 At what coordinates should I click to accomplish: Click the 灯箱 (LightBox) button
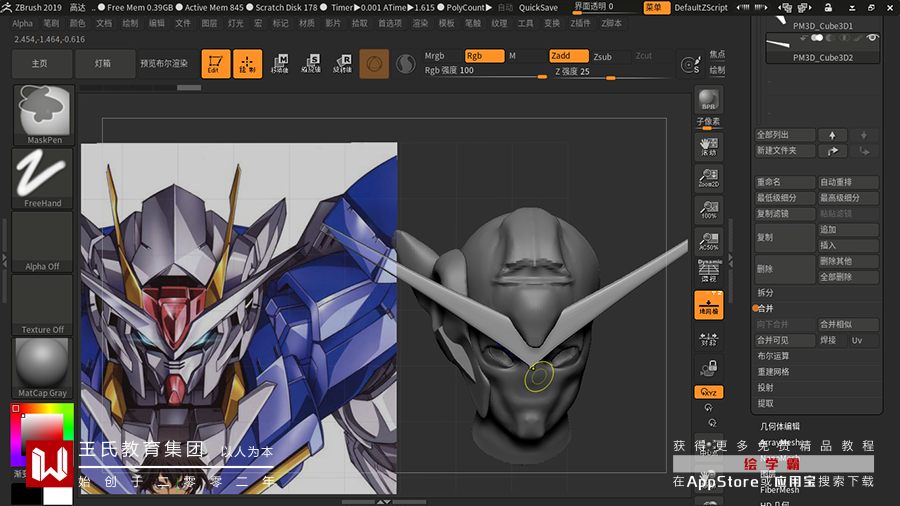tap(104, 63)
